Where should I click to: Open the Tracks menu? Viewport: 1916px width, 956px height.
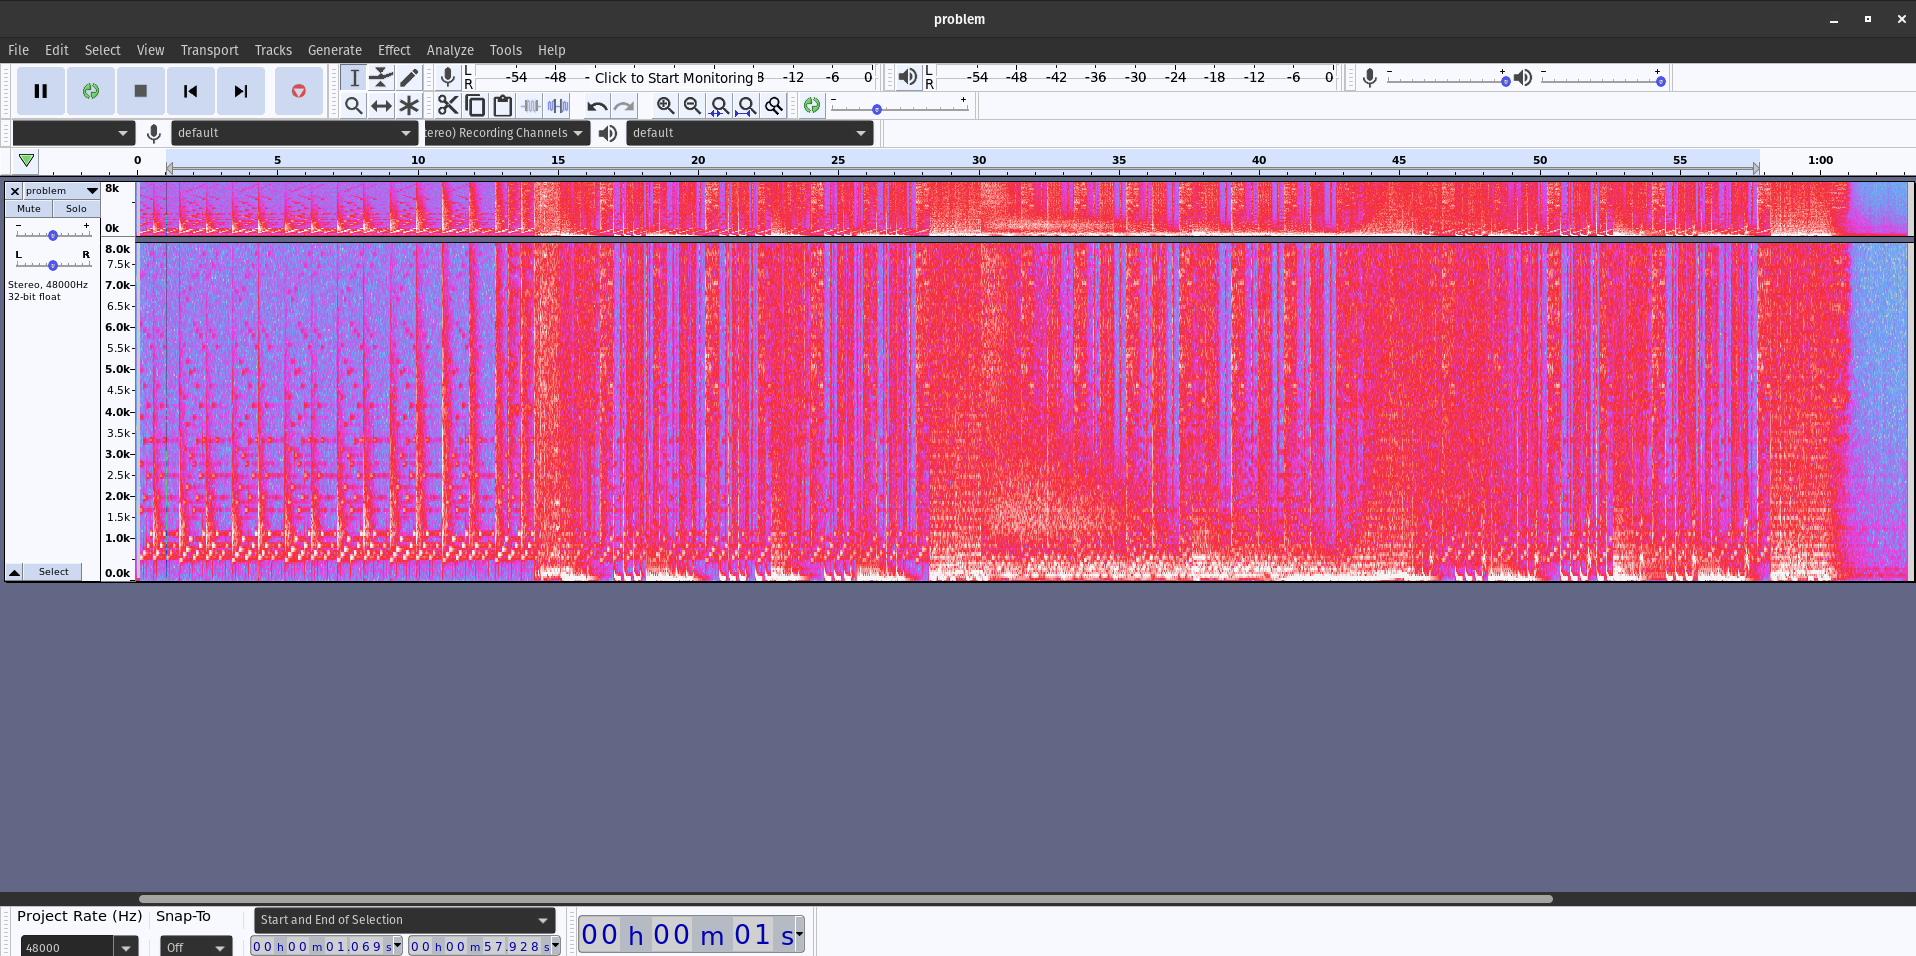[x=273, y=50]
